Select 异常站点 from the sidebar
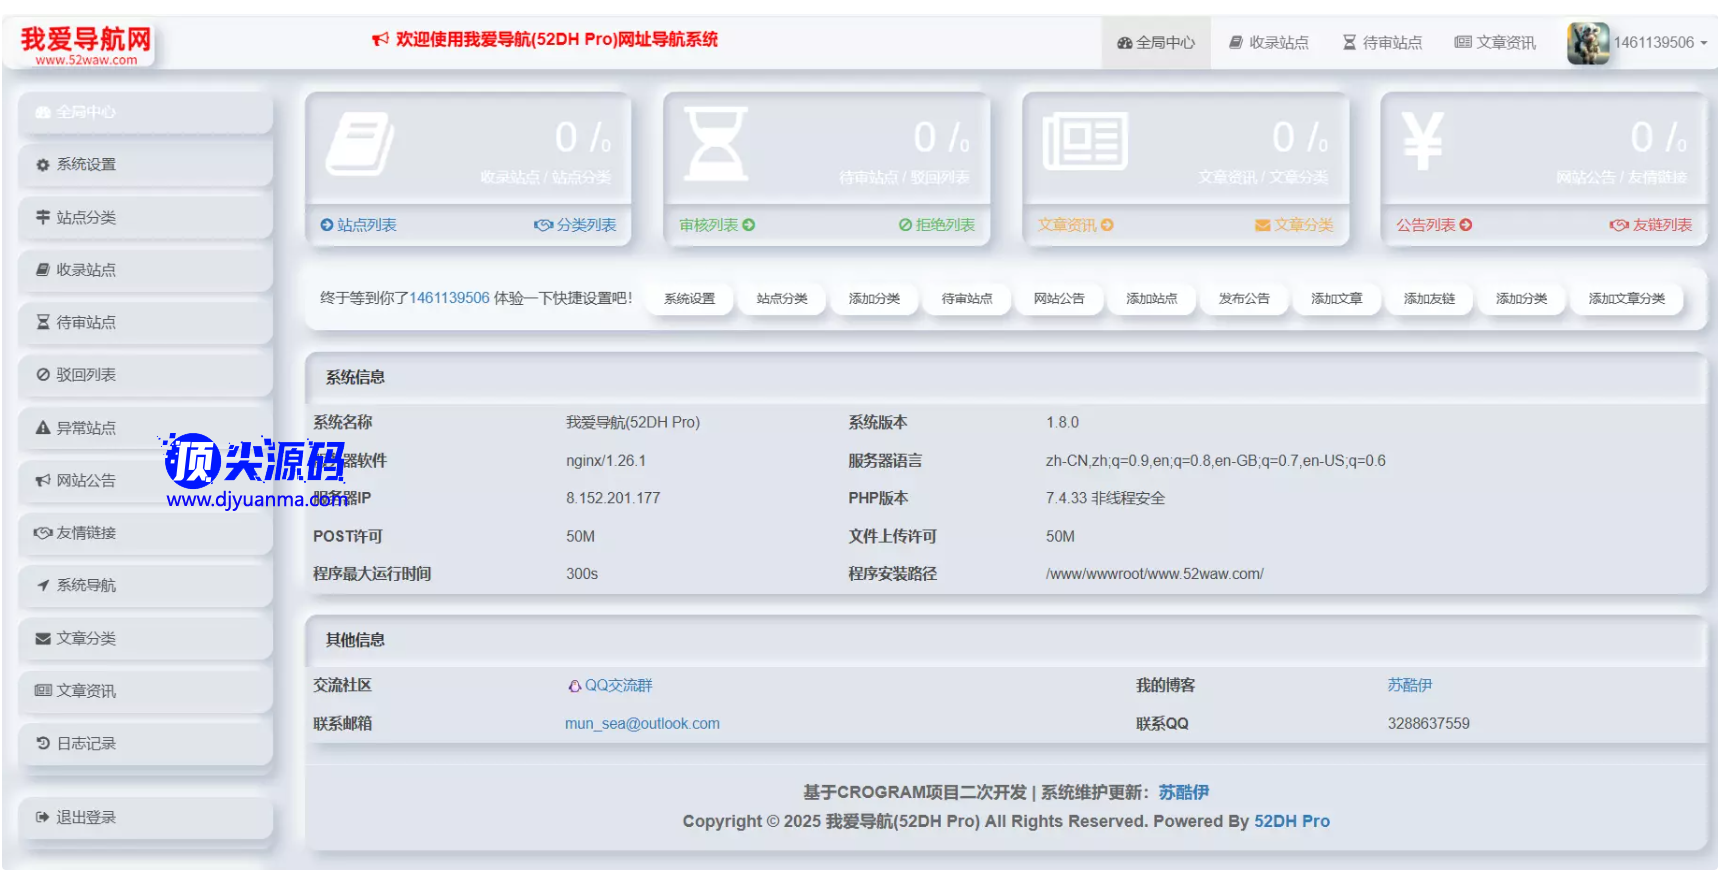The width and height of the screenshot is (1723, 872). click(x=86, y=428)
